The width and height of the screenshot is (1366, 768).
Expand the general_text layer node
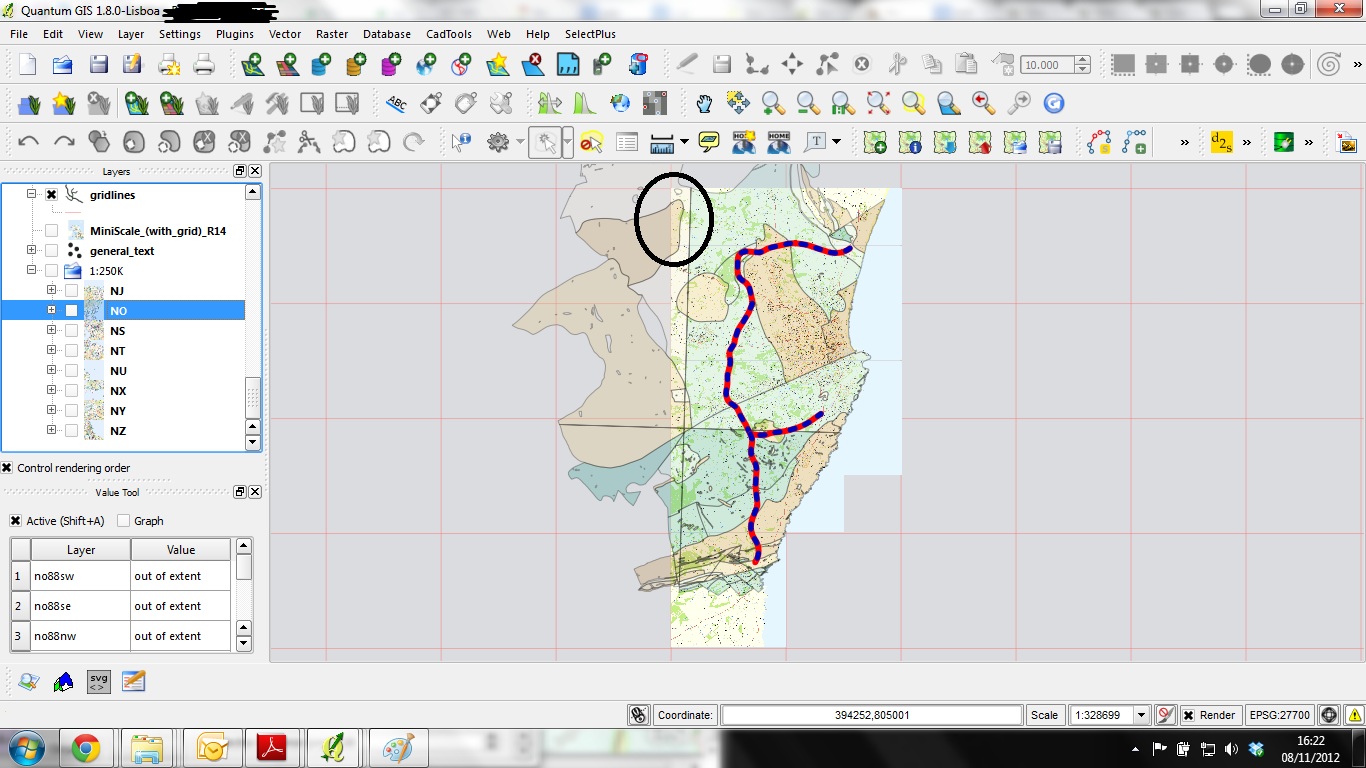click(31, 250)
